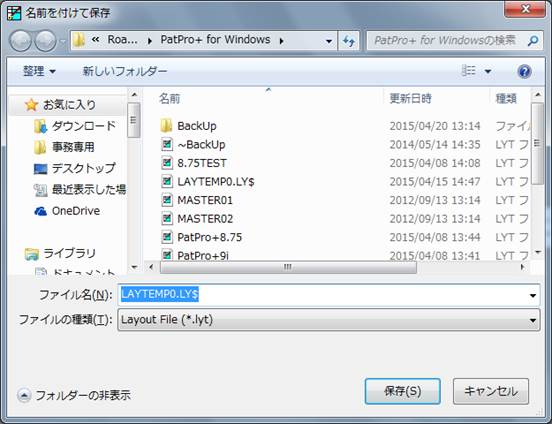Click the ファイル名 text input field
This screenshot has width=552, height=424.
323,294
